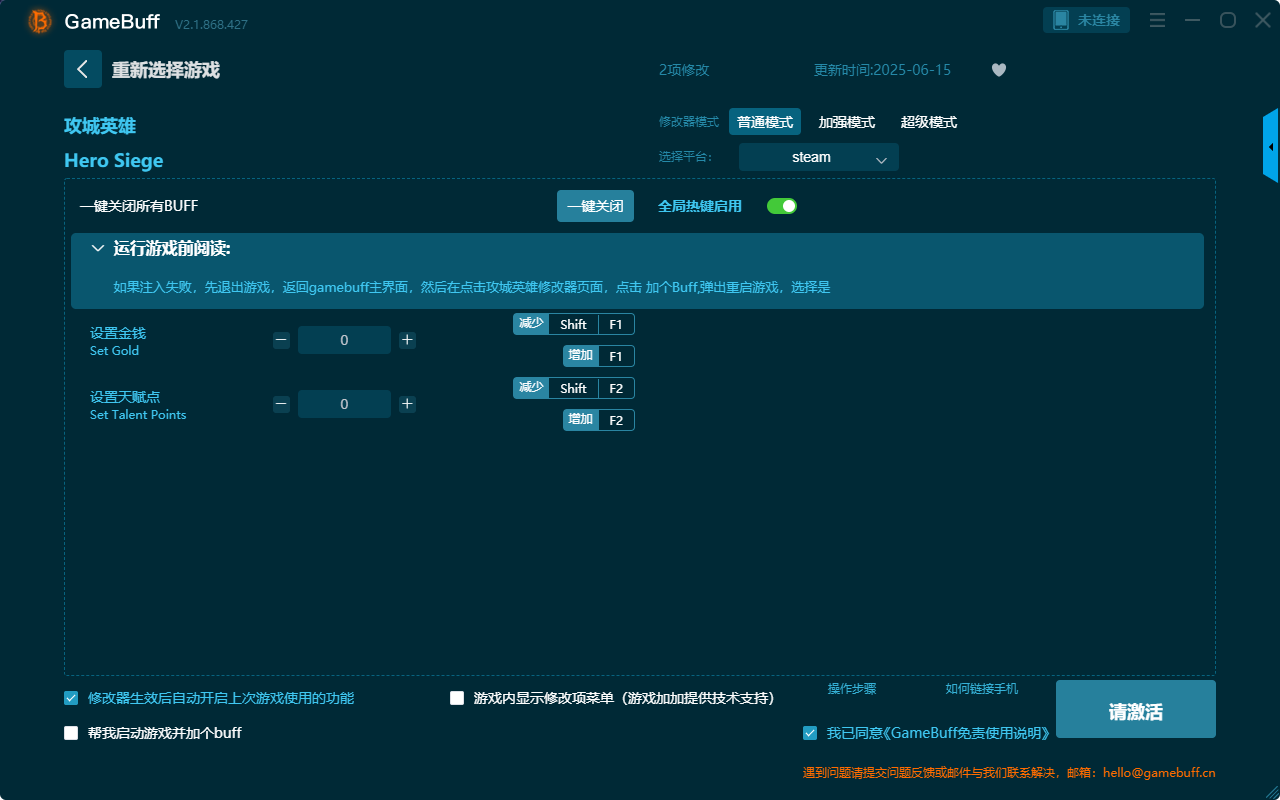The width and height of the screenshot is (1280, 800).
Task: Switch to 加强模式 tab
Action: pos(847,122)
